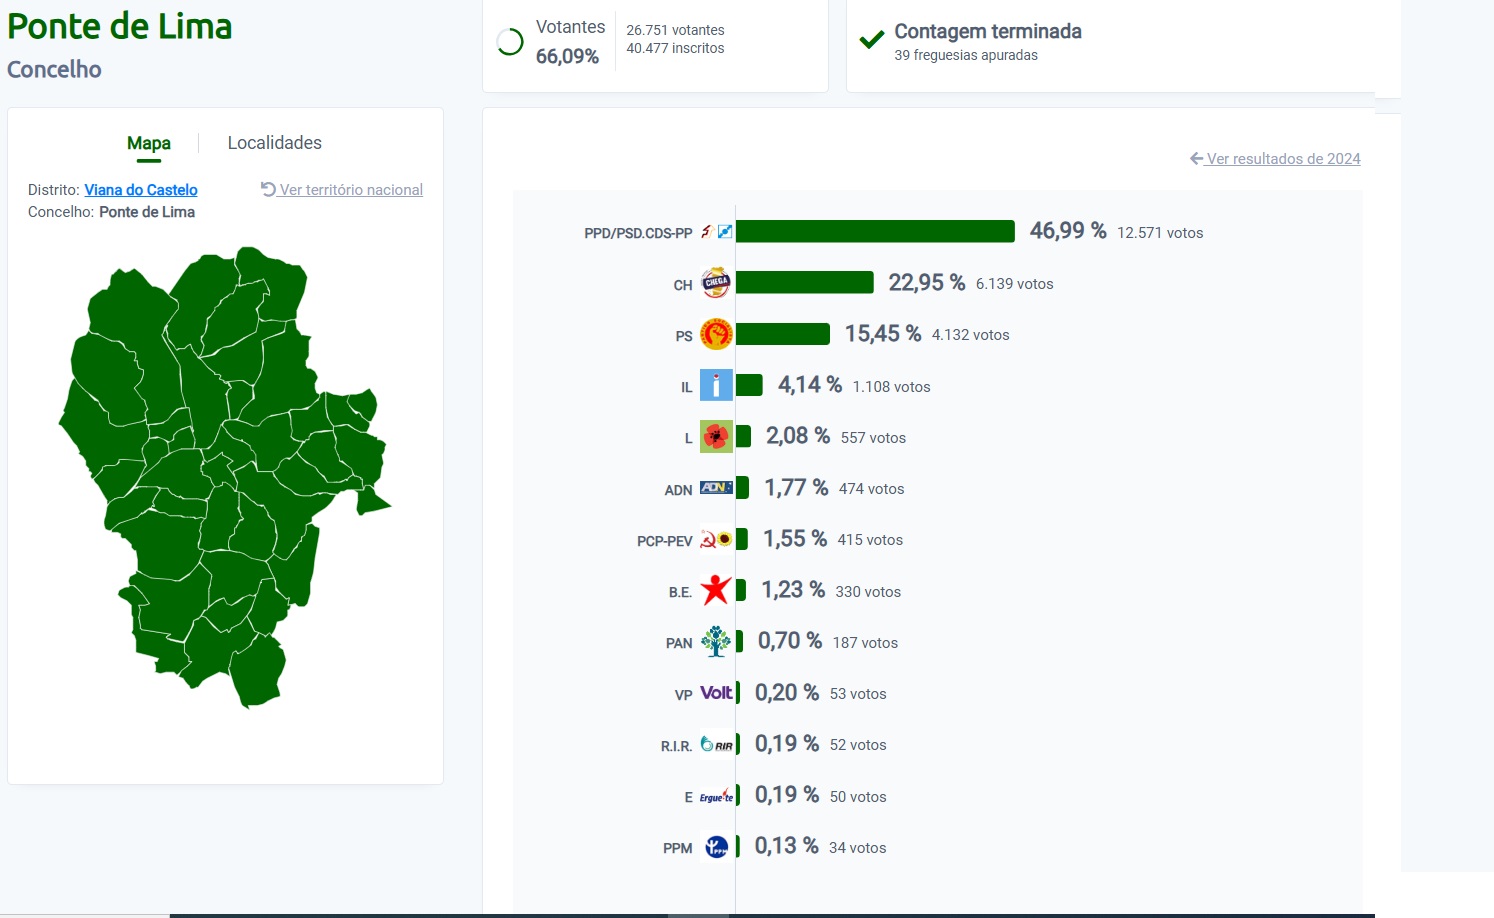Image resolution: width=1494 pixels, height=918 pixels.
Task: Select the Mapa tab
Action: point(149,143)
